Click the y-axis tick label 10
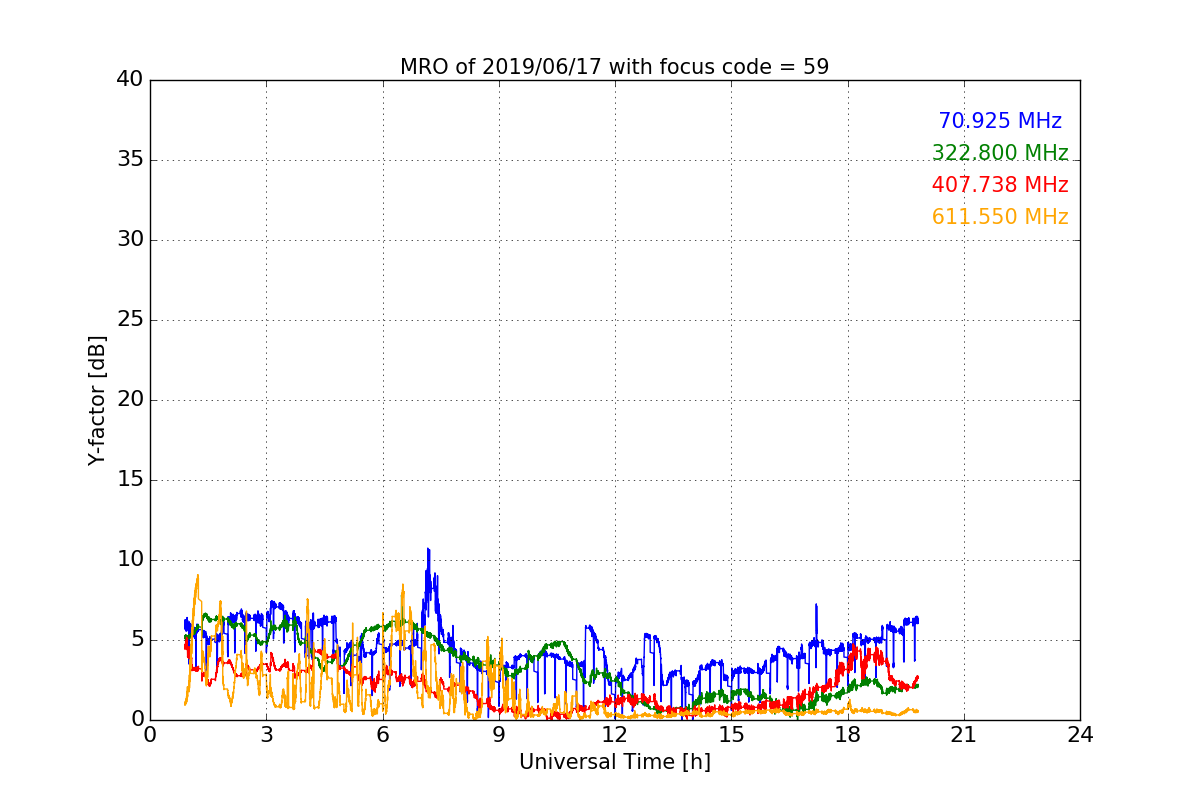This screenshot has height=800, width=1200. pos(130,560)
